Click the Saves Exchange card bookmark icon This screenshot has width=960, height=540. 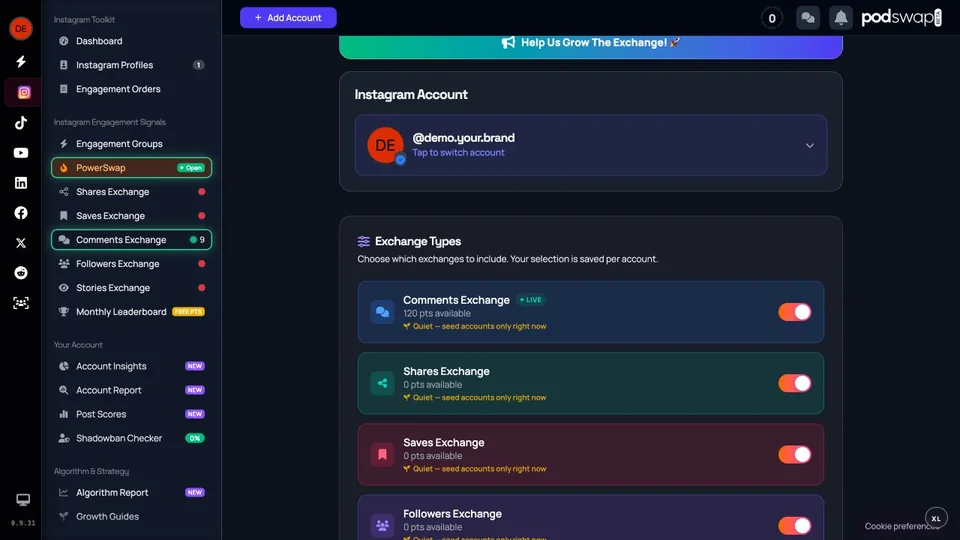pos(382,454)
